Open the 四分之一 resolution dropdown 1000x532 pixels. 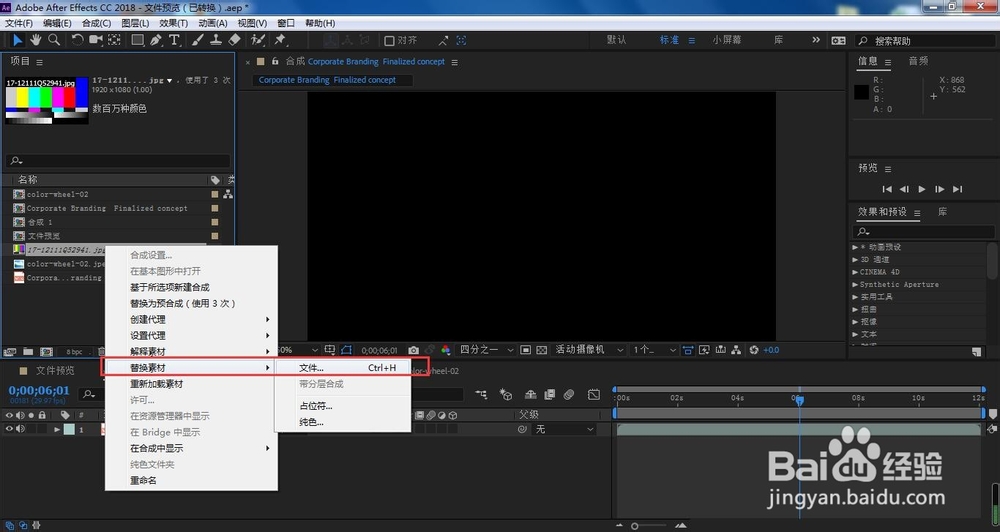[x=487, y=350]
